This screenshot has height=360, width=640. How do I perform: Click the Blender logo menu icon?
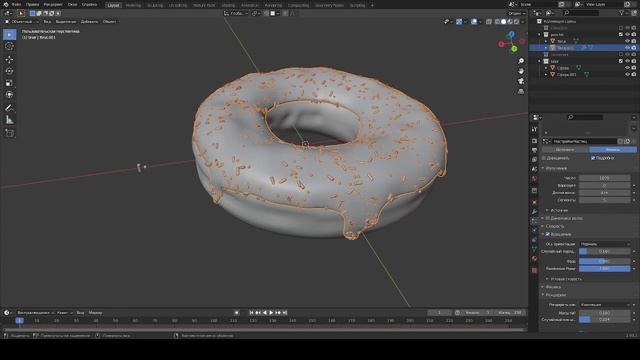coord(6,4)
